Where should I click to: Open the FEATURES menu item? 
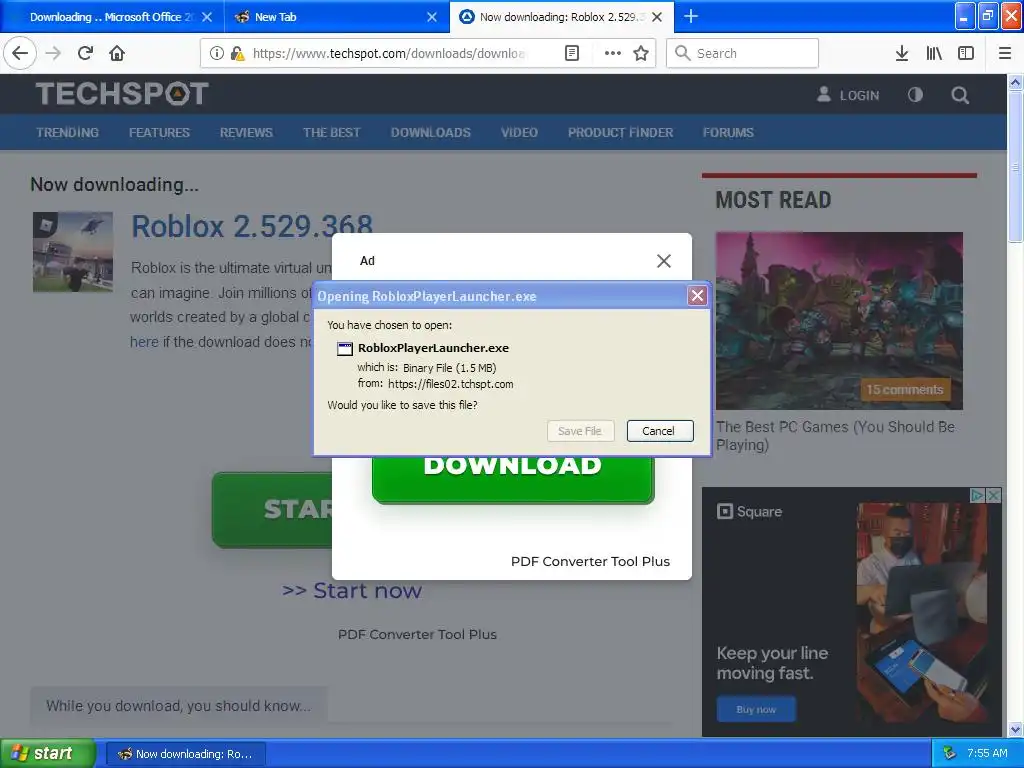click(159, 133)
